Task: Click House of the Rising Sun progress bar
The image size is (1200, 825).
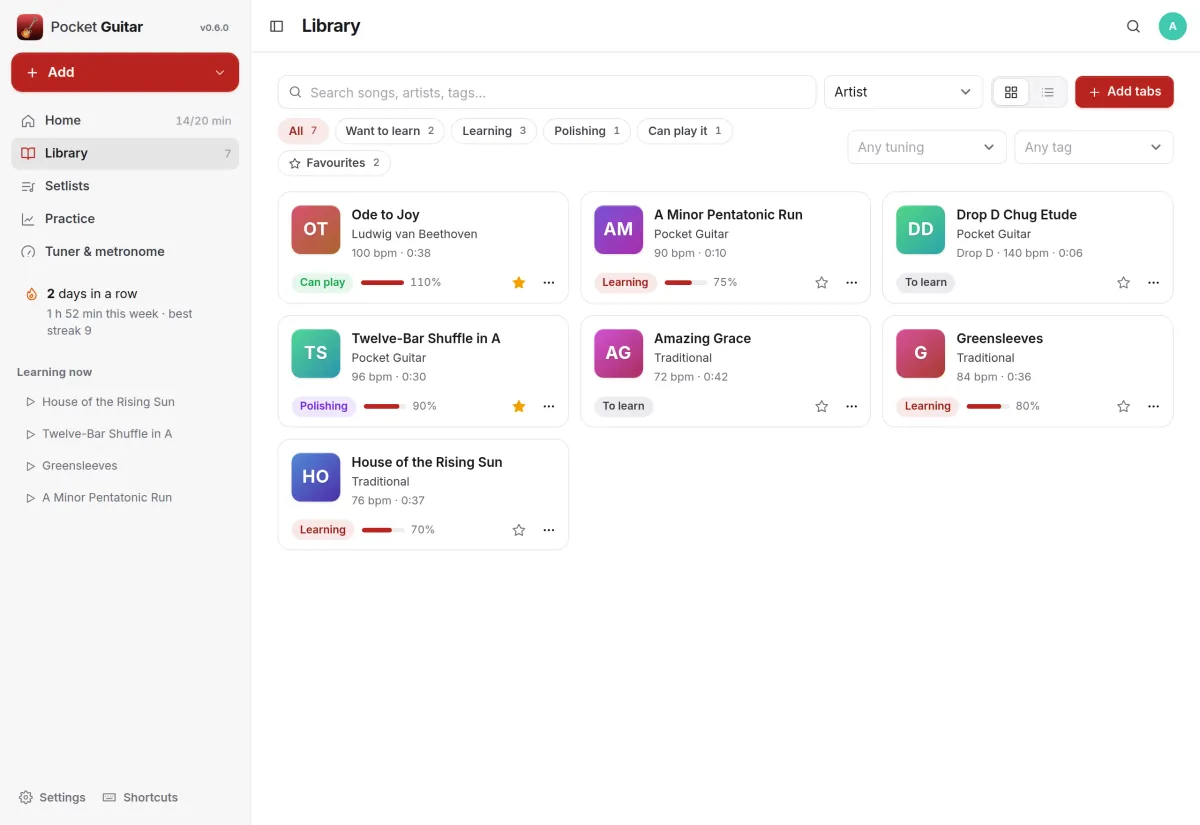Action: [383, 530]
